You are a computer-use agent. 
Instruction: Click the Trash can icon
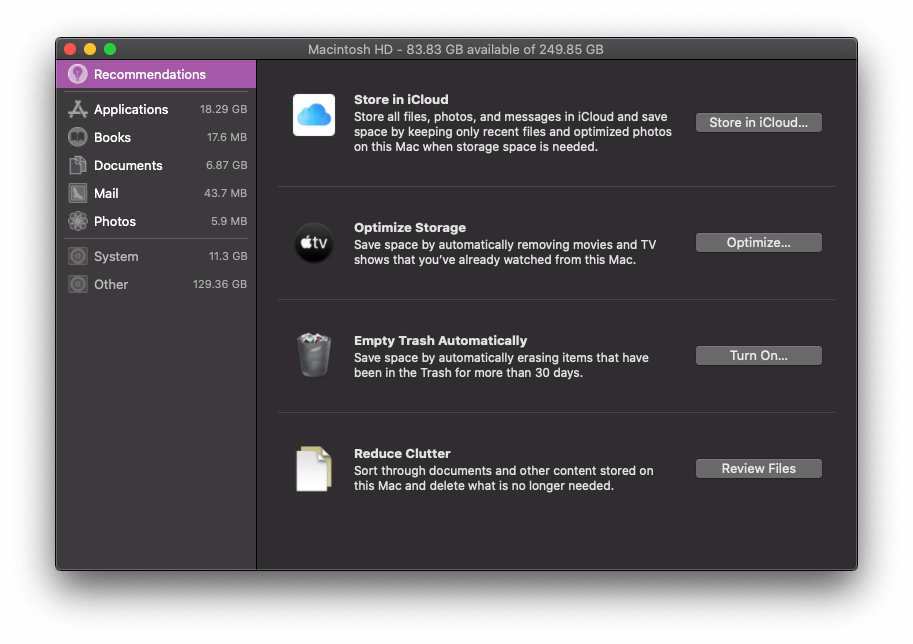[314, 355]
